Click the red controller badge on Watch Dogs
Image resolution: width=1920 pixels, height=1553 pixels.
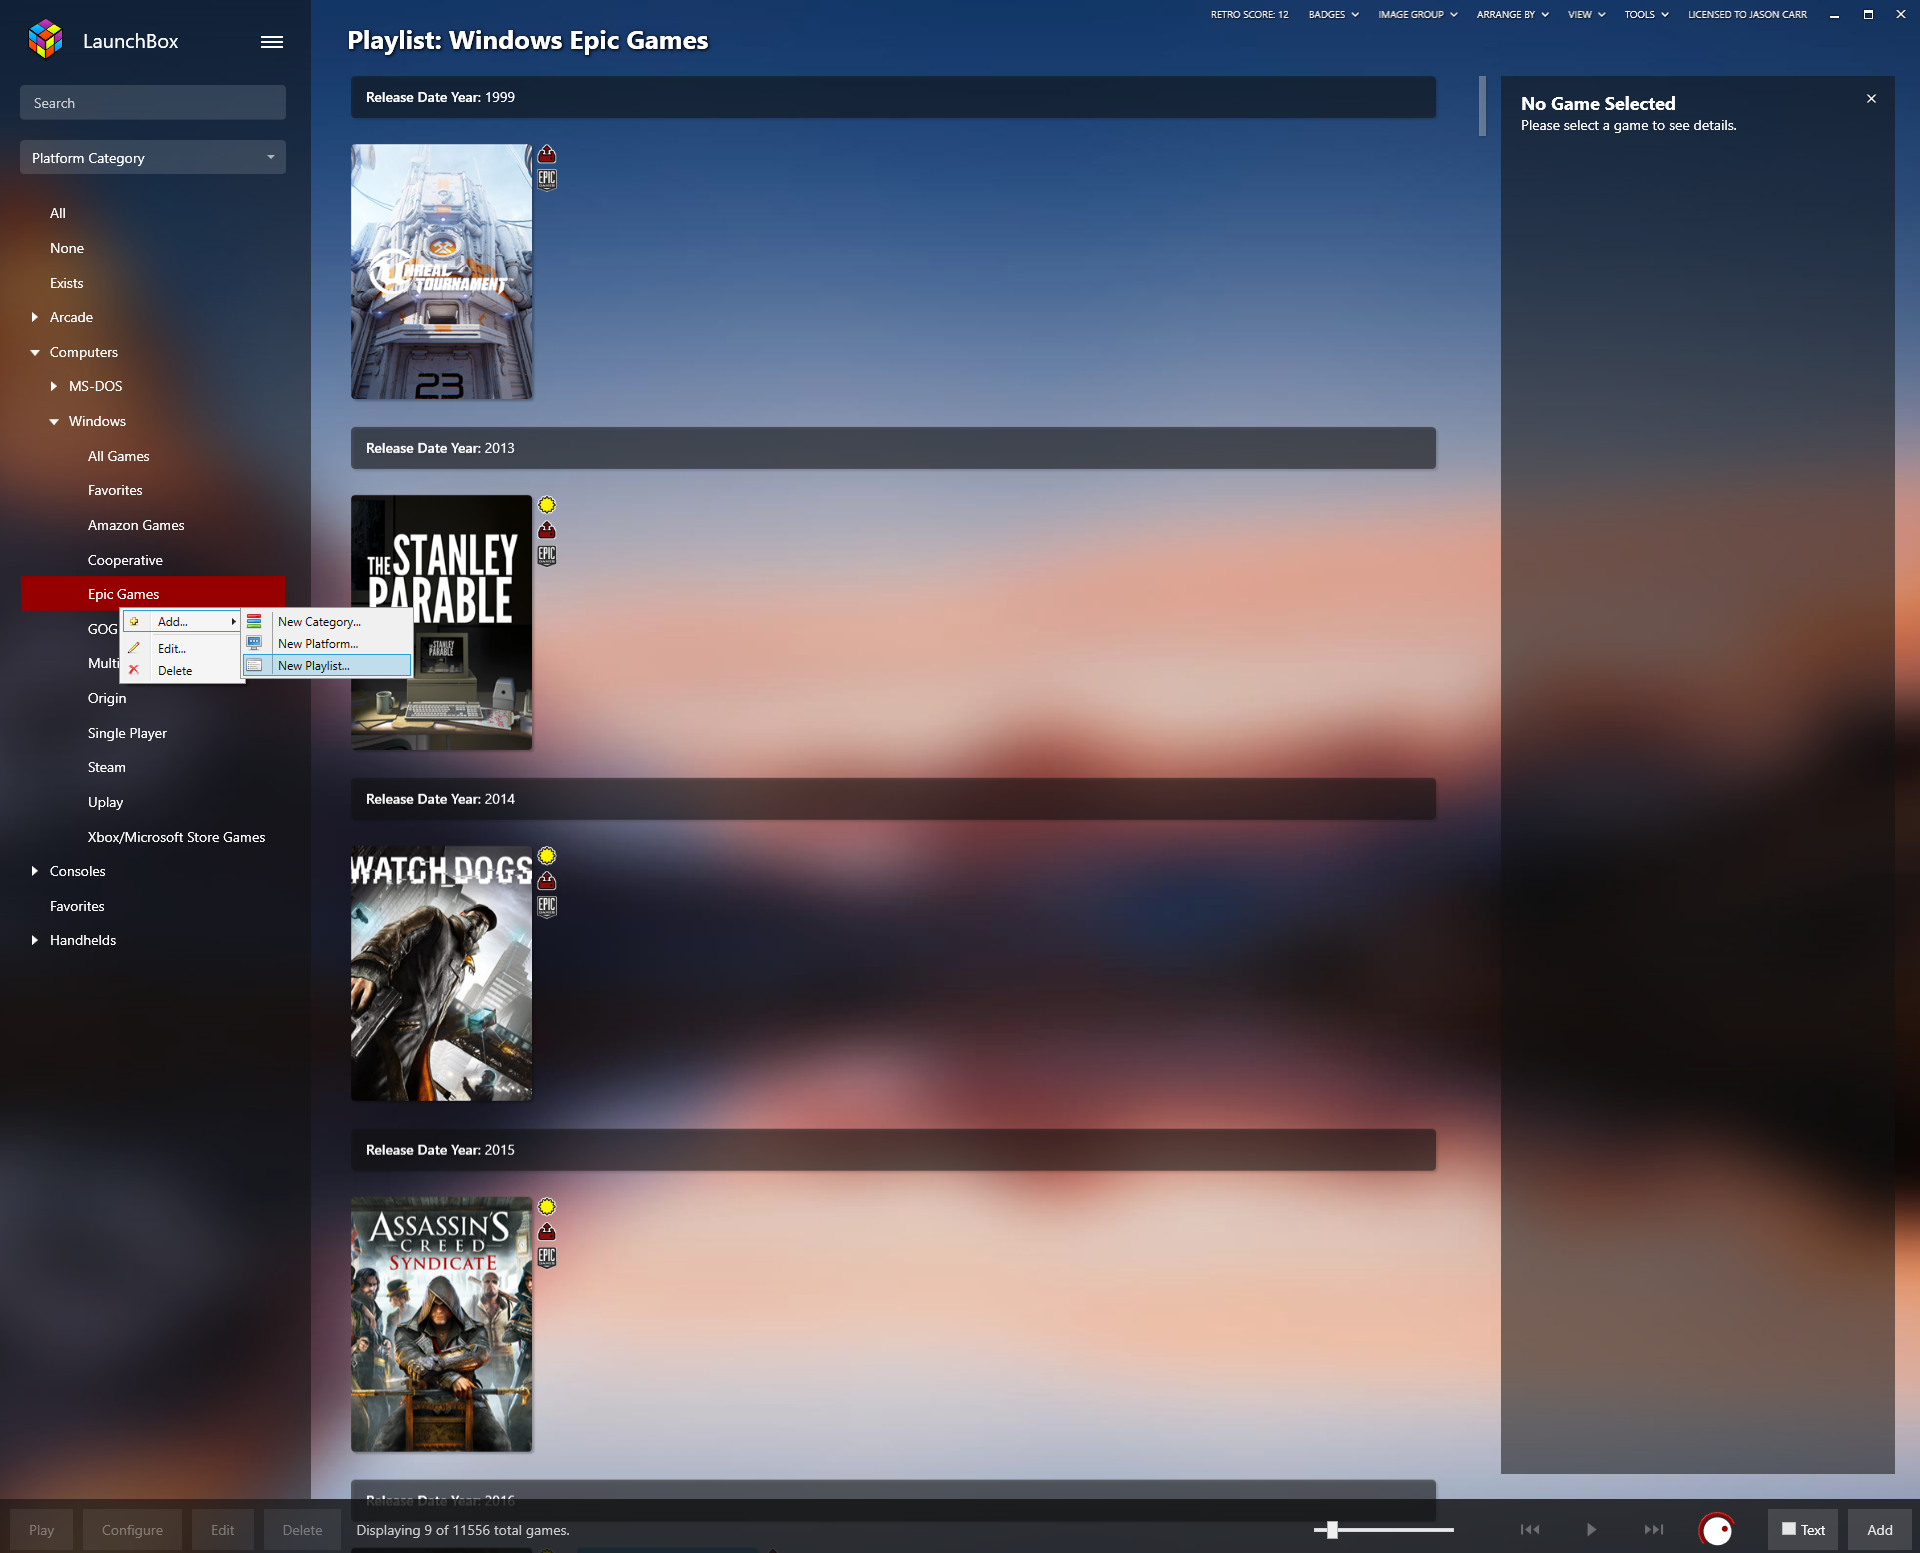pos(547,881)
